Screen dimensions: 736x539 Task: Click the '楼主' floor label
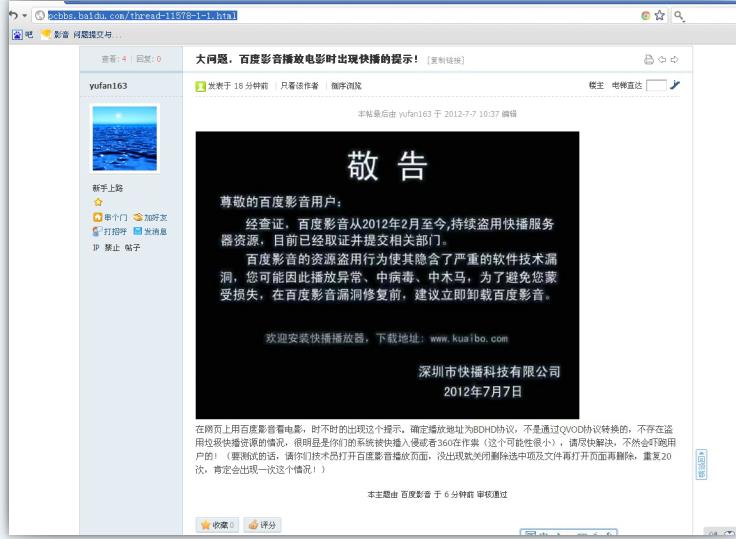pyautogui.click(x=597, y=85)
